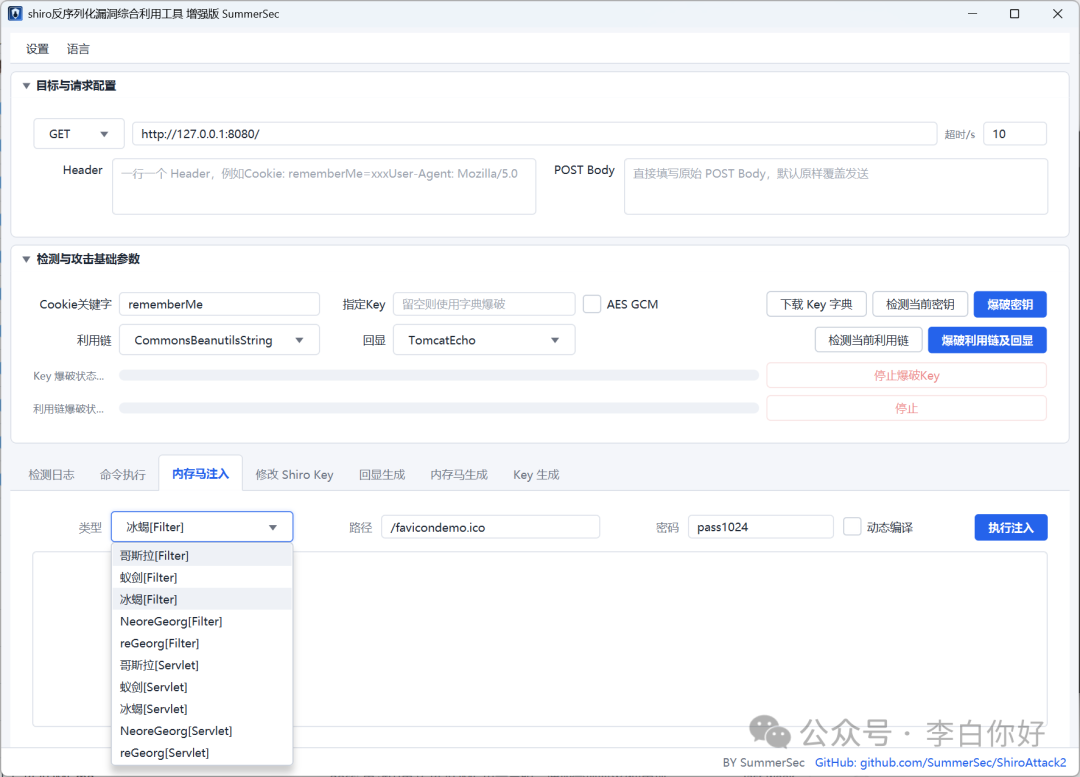
Task: Collapse the 目标与请求配置 section
Action: tap(26, 85)
